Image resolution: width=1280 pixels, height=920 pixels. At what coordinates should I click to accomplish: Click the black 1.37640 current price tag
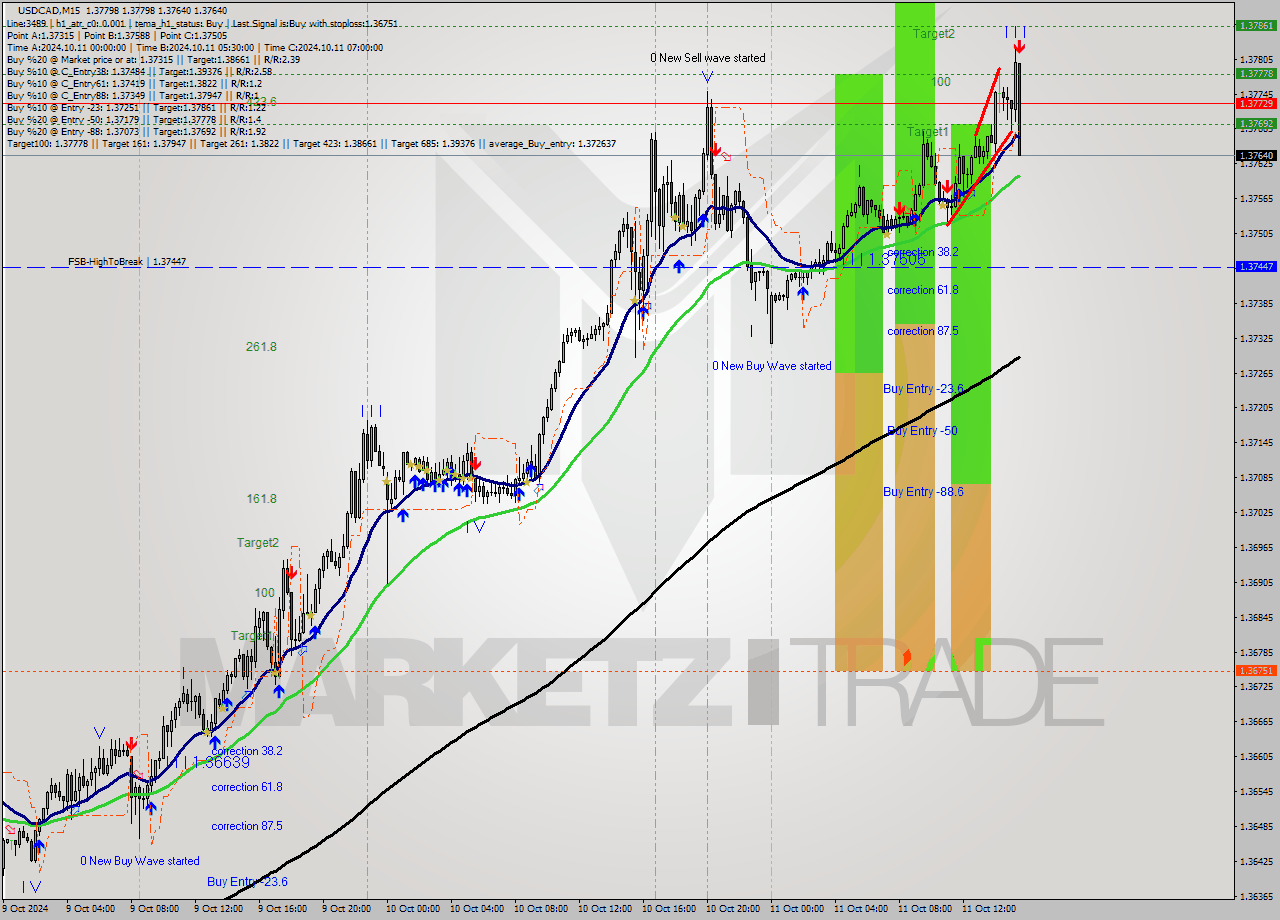1256,155
